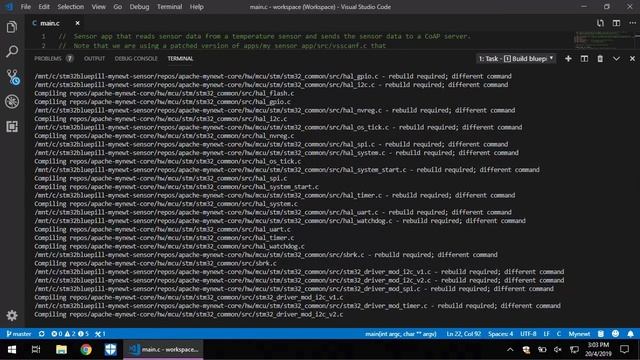
Task: Click the master branch in status bar
Action: [x=19, y=333]
